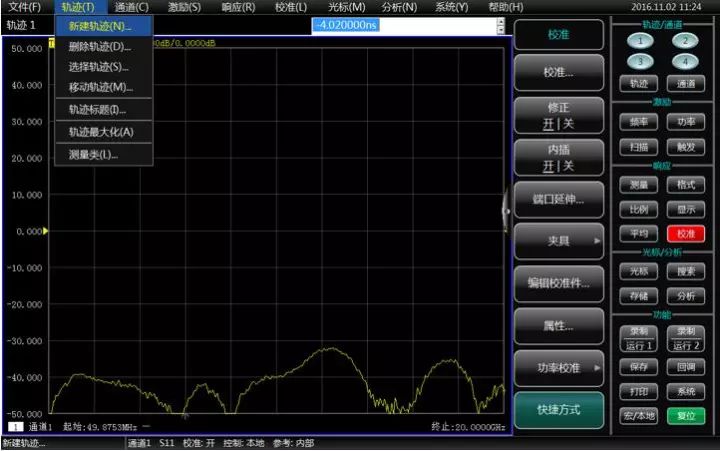Open the 激励(S) menu in the menu bar
Viewport: 720px width, 451px height.
pos(183,7)
